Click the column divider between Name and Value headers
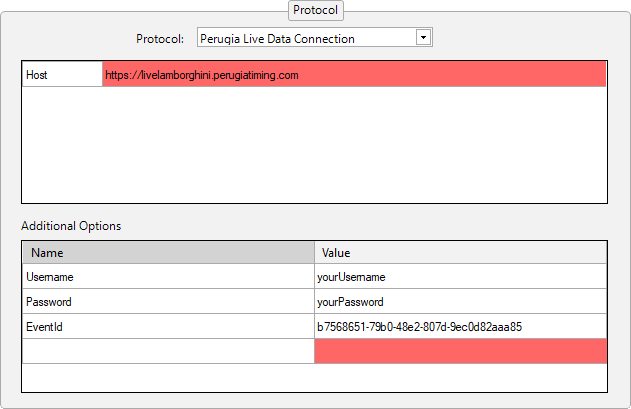Screen dimensions: 631x409 [x=315, y=253]
